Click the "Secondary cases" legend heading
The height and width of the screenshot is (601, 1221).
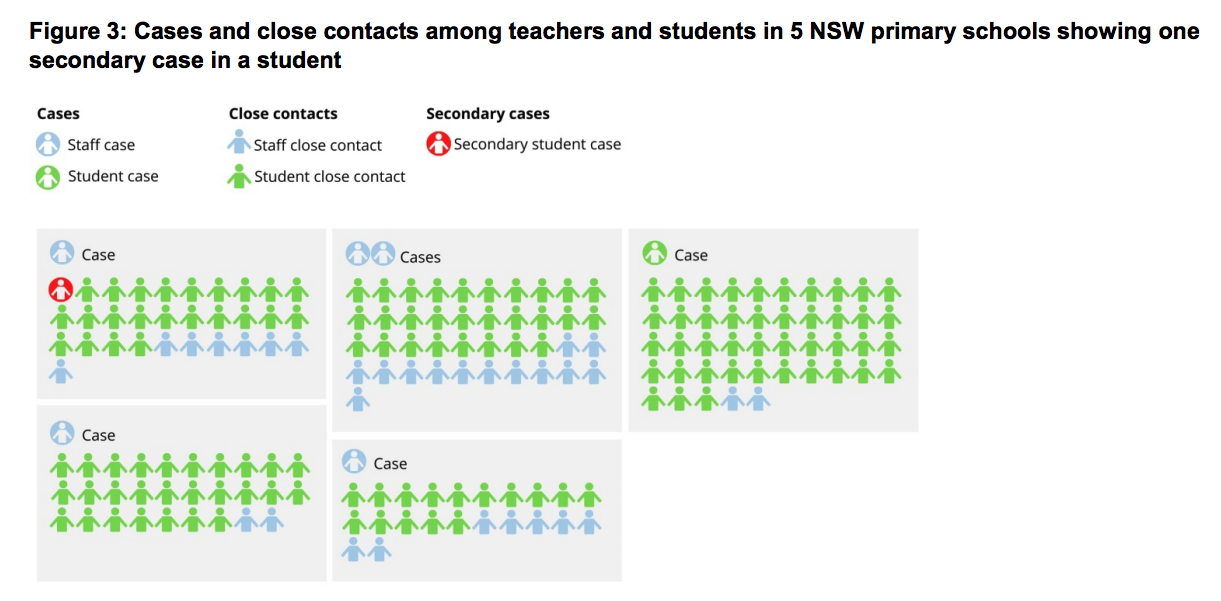[x=488, y=114]
